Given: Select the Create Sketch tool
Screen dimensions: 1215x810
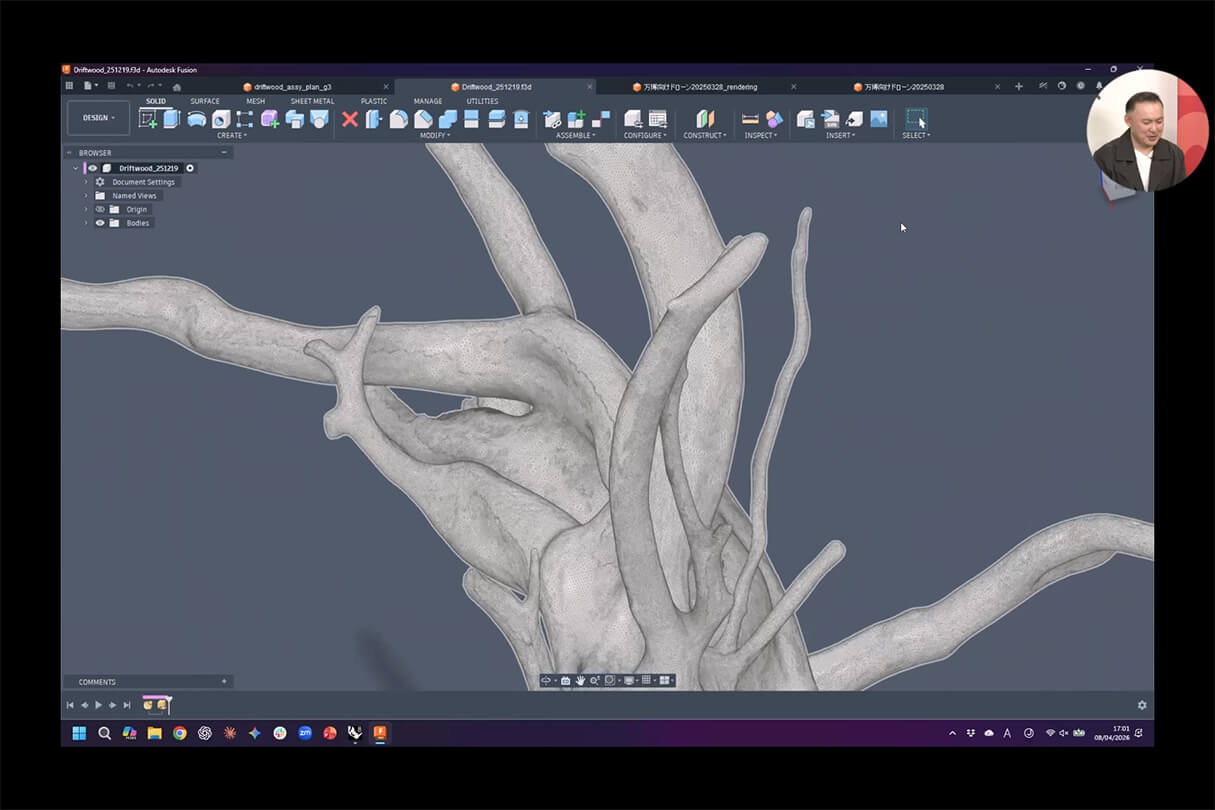Looking at the screenshot, I should [x=147, y=118].
